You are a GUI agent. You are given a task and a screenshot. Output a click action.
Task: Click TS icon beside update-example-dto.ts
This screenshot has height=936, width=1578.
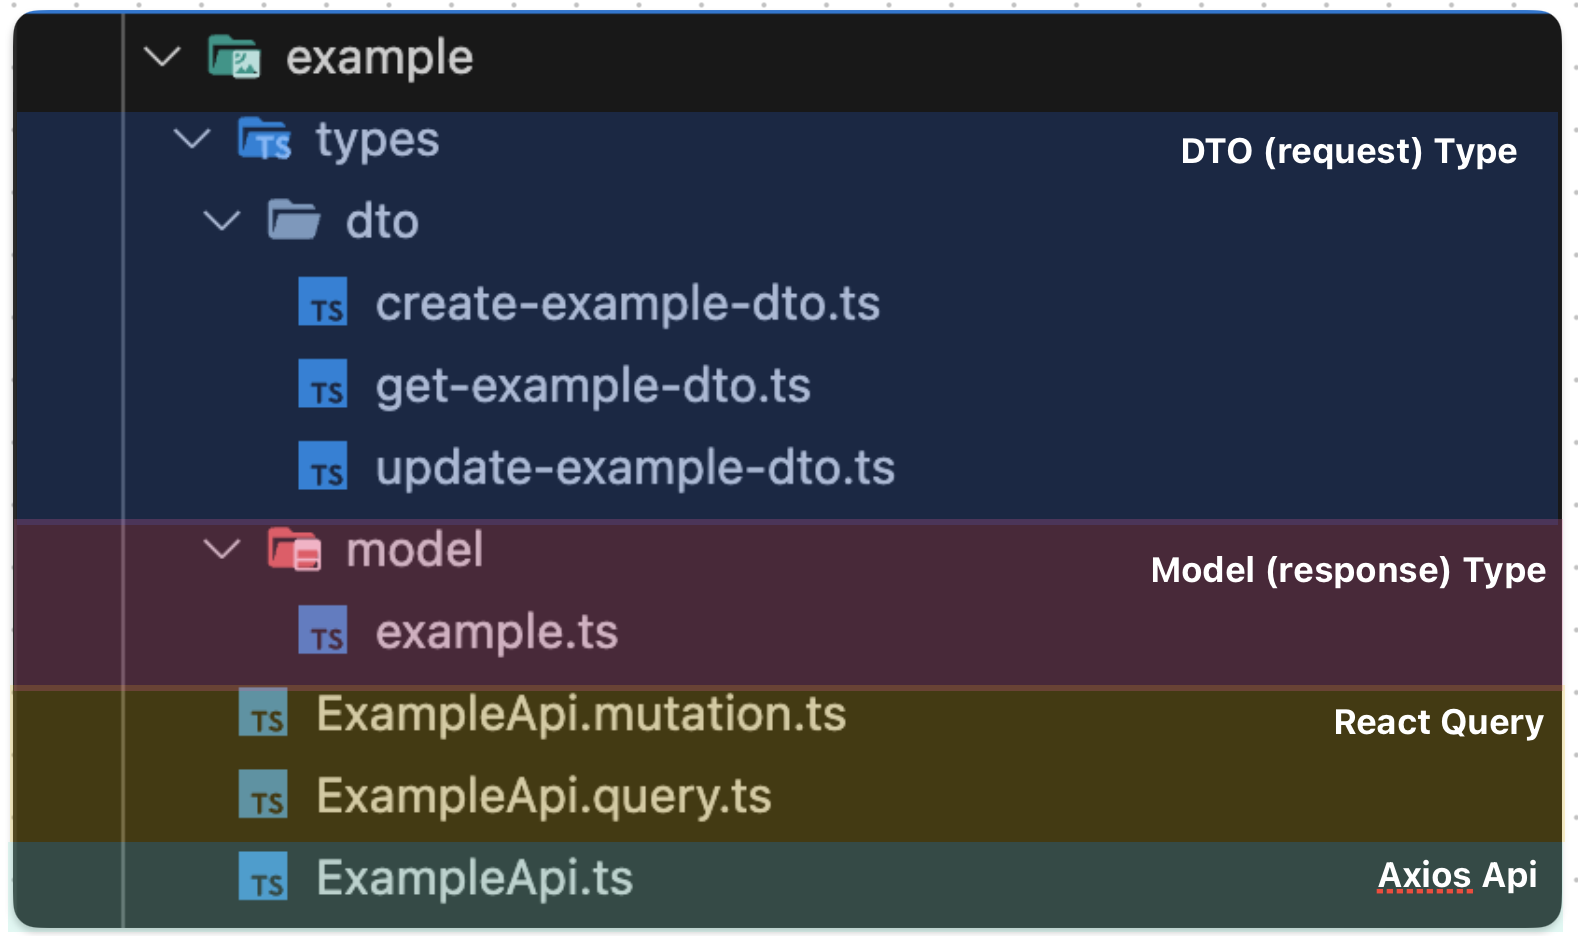click(323, 467)
